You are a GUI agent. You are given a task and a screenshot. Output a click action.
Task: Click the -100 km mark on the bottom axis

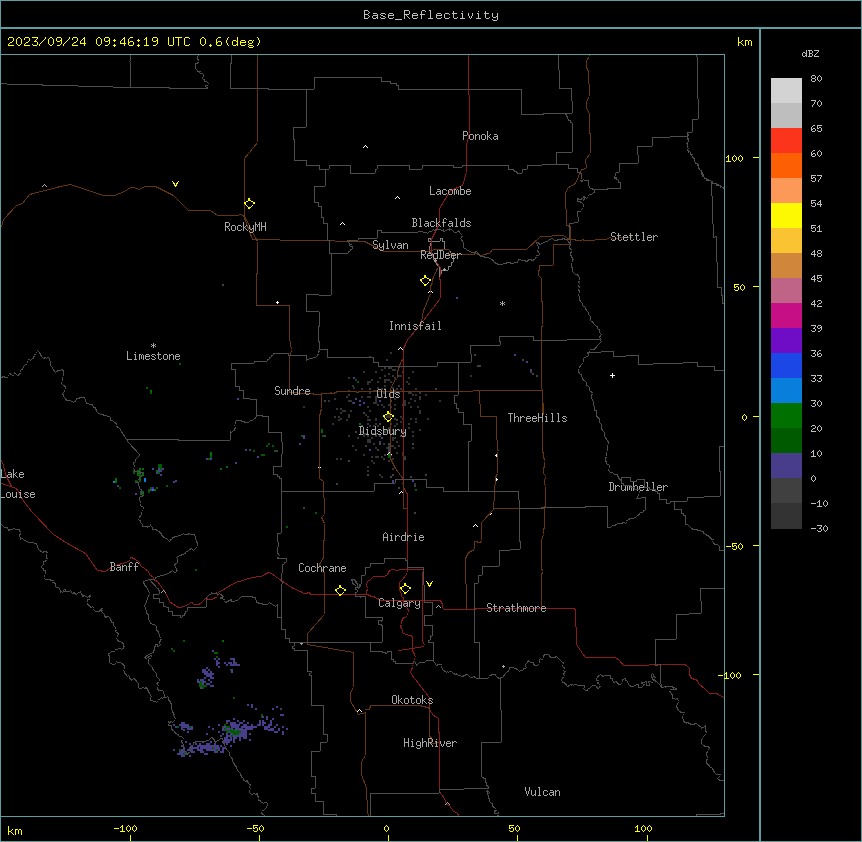click(x=125, y=828)
